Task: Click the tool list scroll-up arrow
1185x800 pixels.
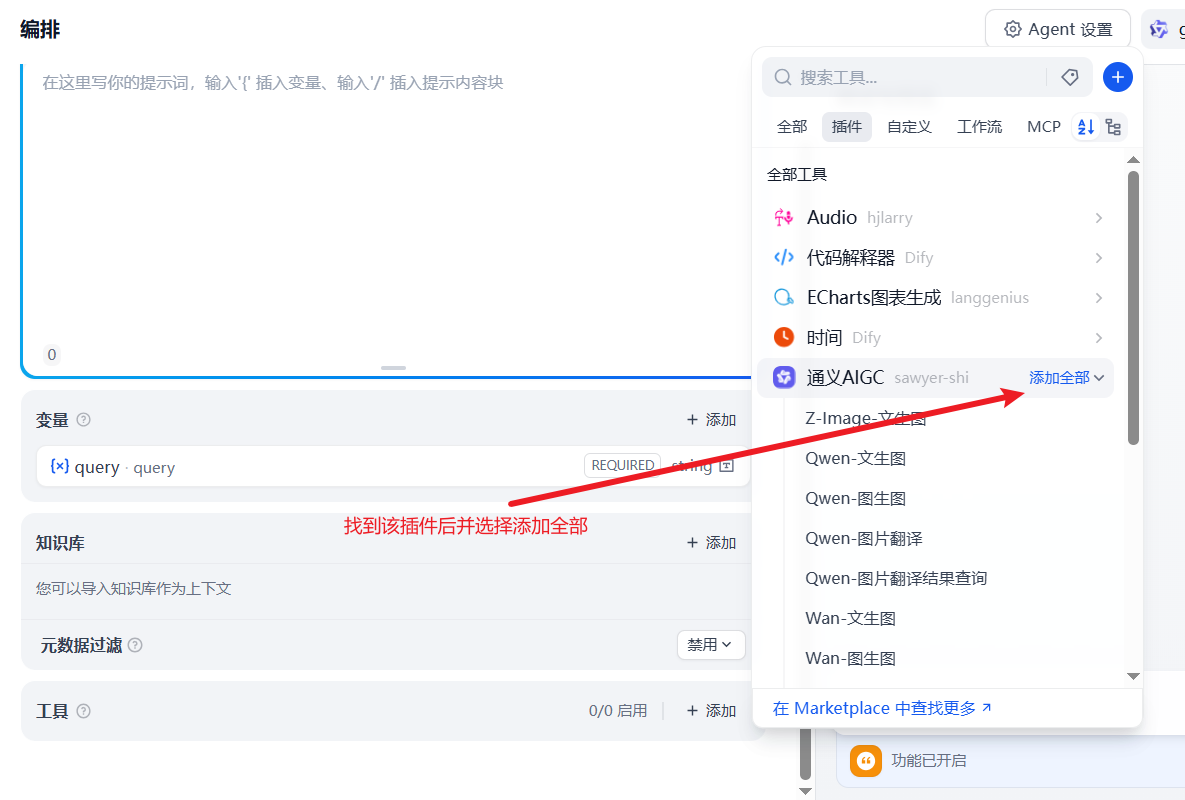Action: [x=1133, y=159]
